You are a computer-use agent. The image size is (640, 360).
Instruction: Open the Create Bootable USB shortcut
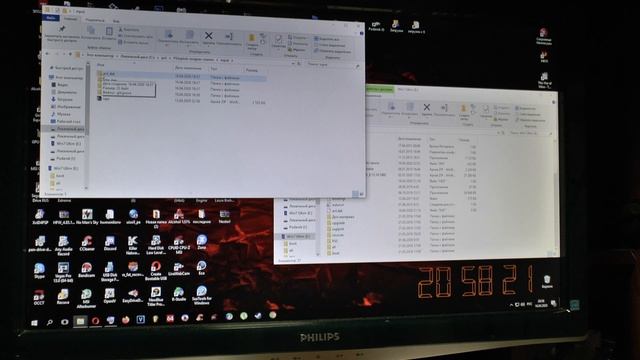click(x=156, y=271)
